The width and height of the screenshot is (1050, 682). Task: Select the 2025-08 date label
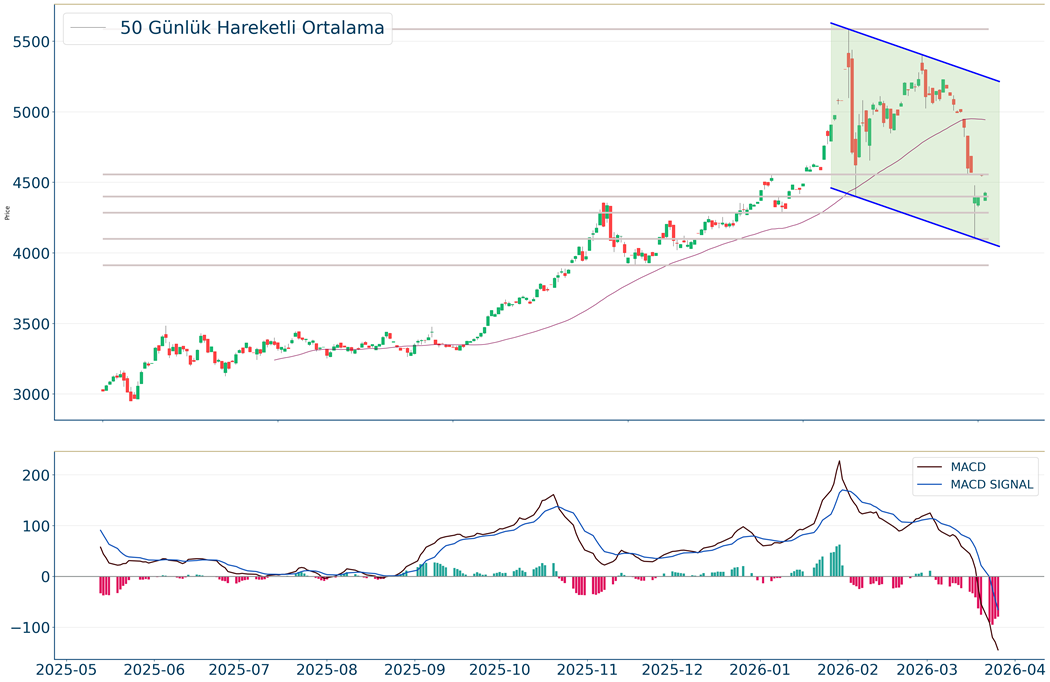click(328, 668)
